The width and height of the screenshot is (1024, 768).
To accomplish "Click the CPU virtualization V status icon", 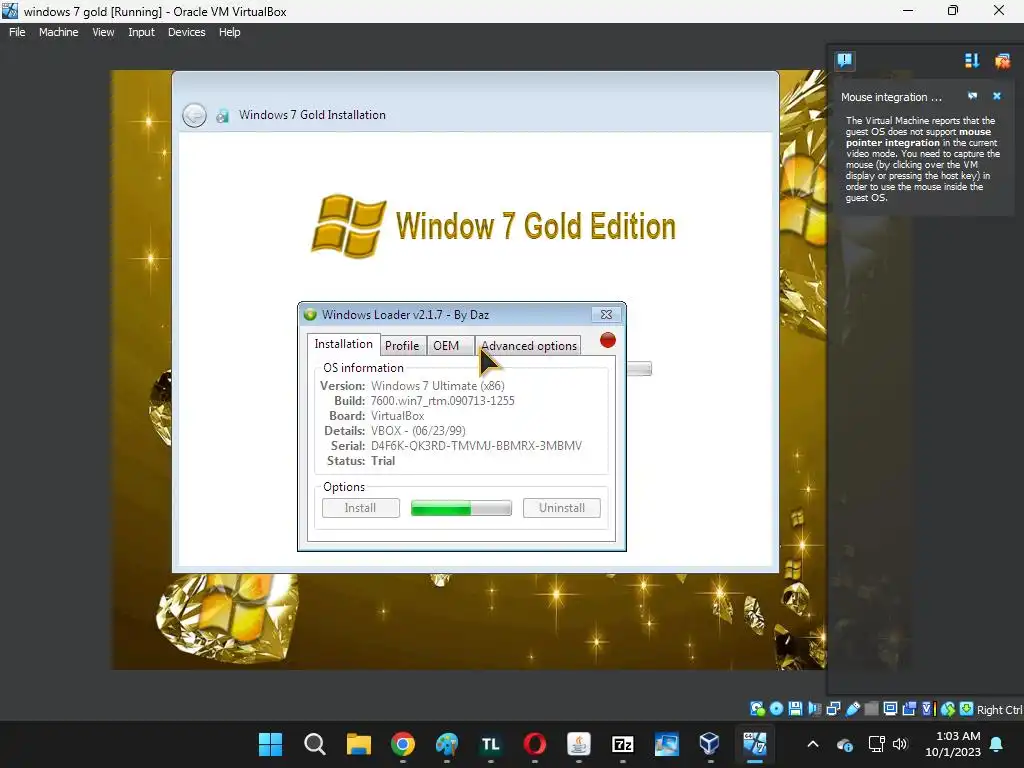I will point(928,709).
